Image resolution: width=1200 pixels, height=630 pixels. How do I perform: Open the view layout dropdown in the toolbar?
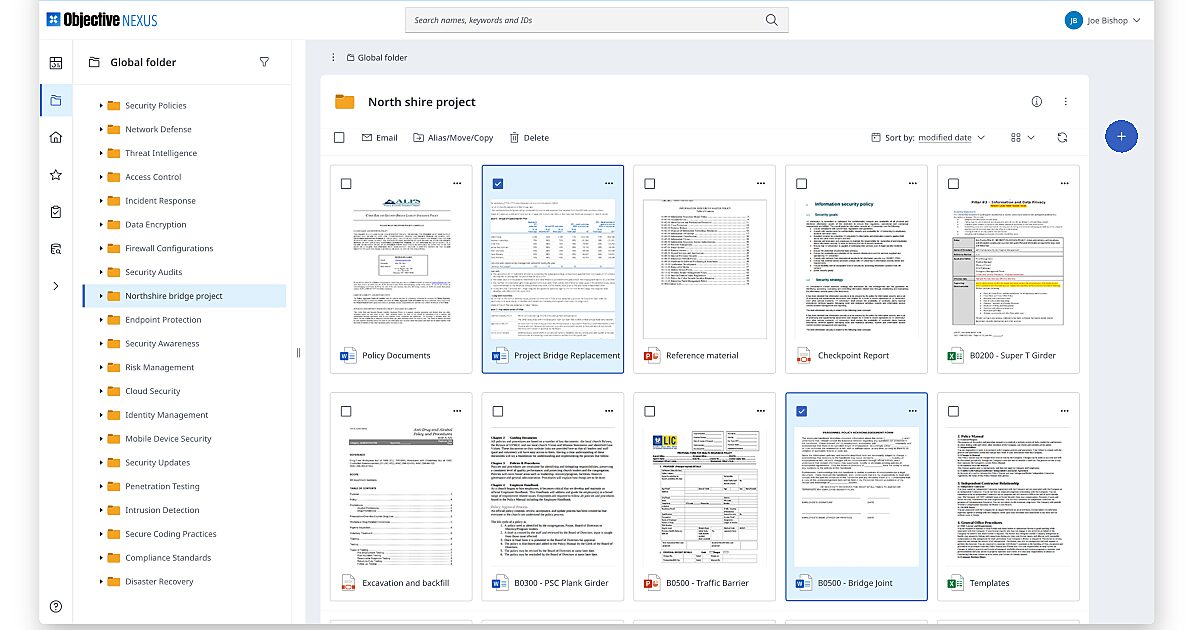(x=1022, y=137)
